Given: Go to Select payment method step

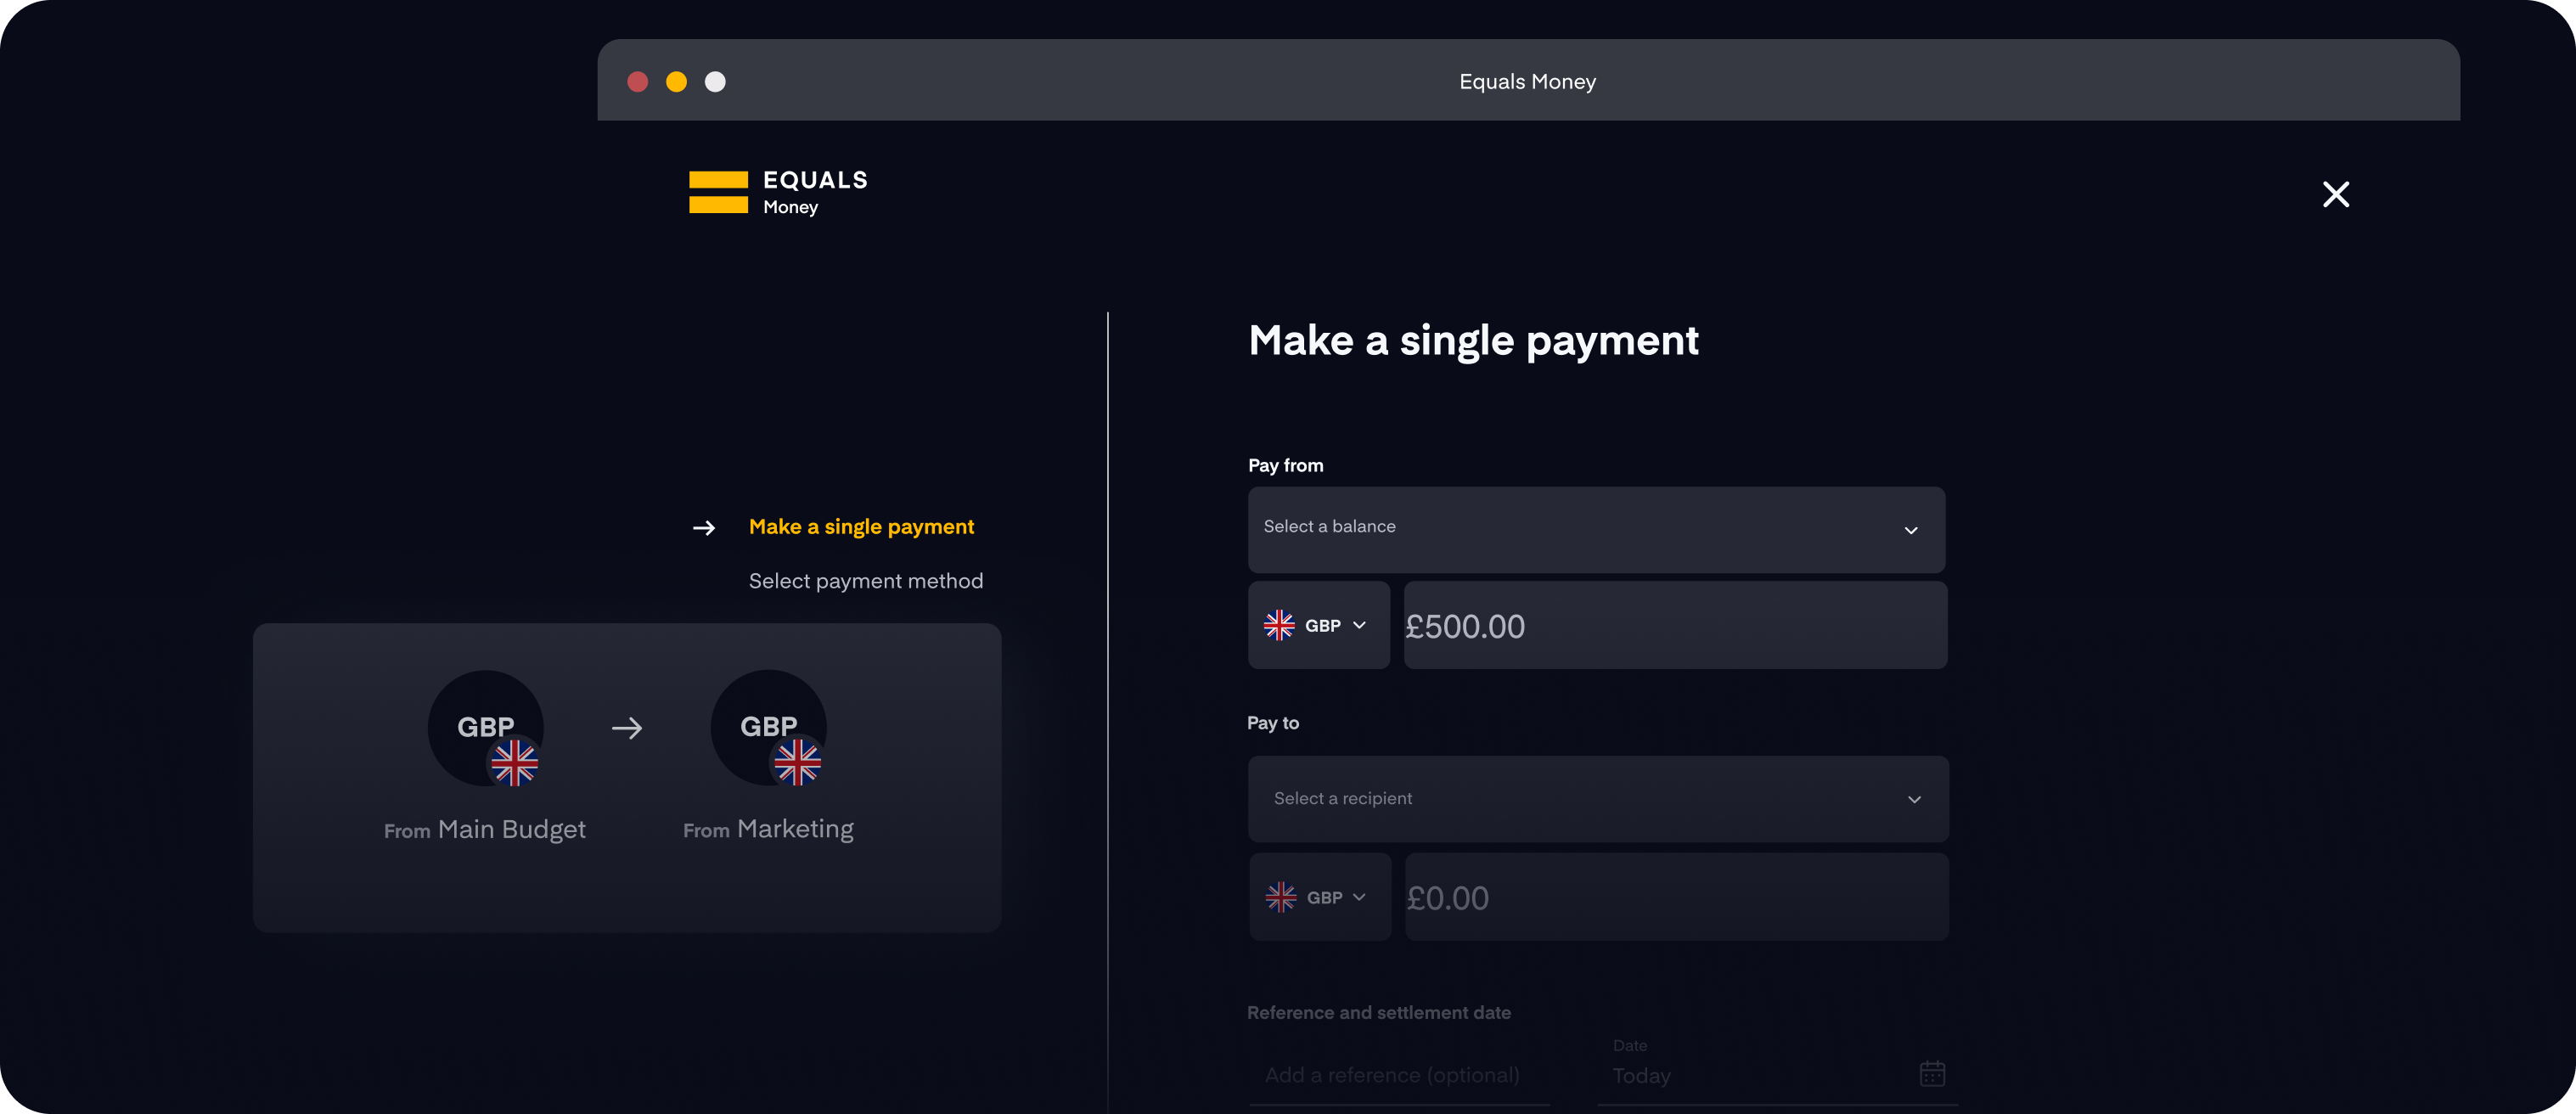Looking at the screenshot, I should [866, 581].
